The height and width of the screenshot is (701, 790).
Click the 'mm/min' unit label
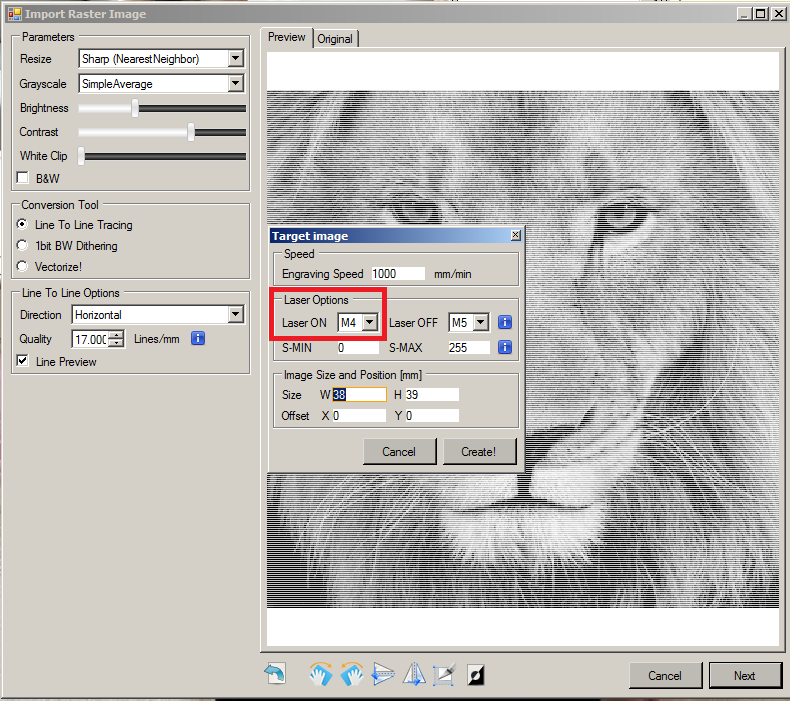[452, 274]
